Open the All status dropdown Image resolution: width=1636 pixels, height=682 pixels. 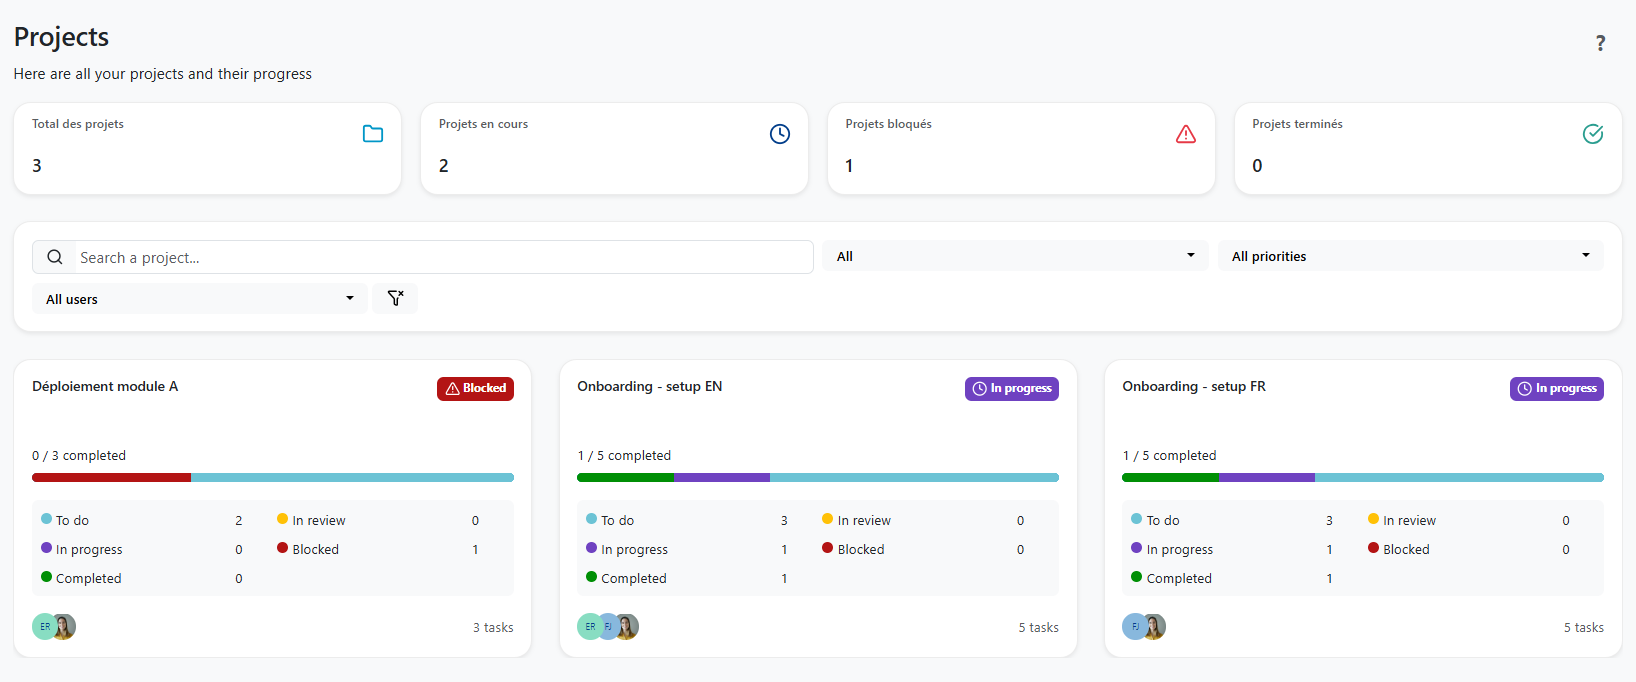(x=1015, y=256)
